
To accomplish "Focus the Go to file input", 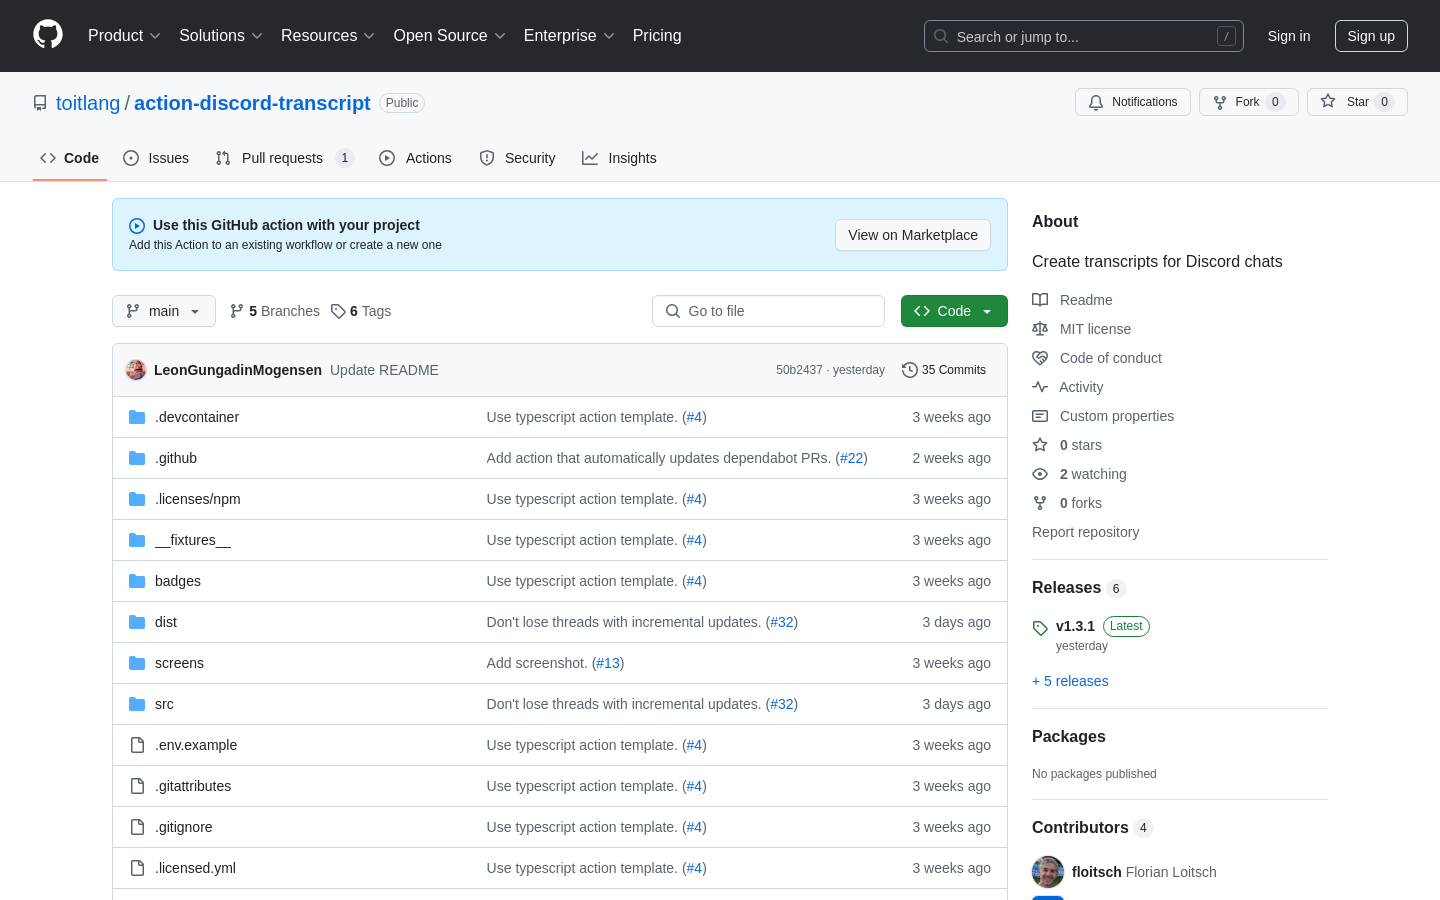I will tap(768, 311).
